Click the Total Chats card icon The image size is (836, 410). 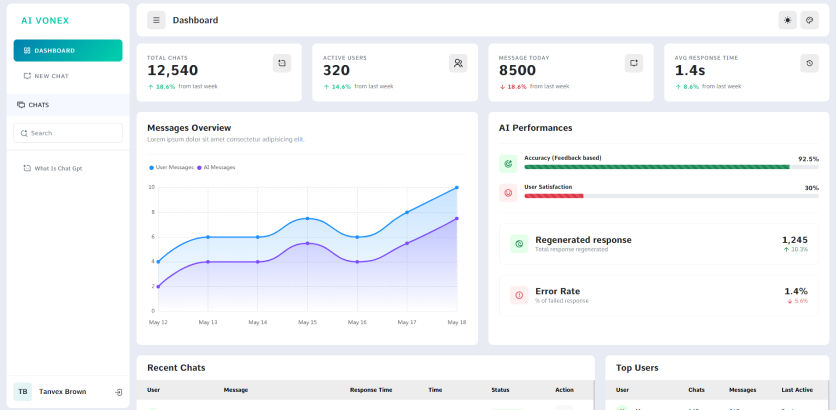(282, 63)
